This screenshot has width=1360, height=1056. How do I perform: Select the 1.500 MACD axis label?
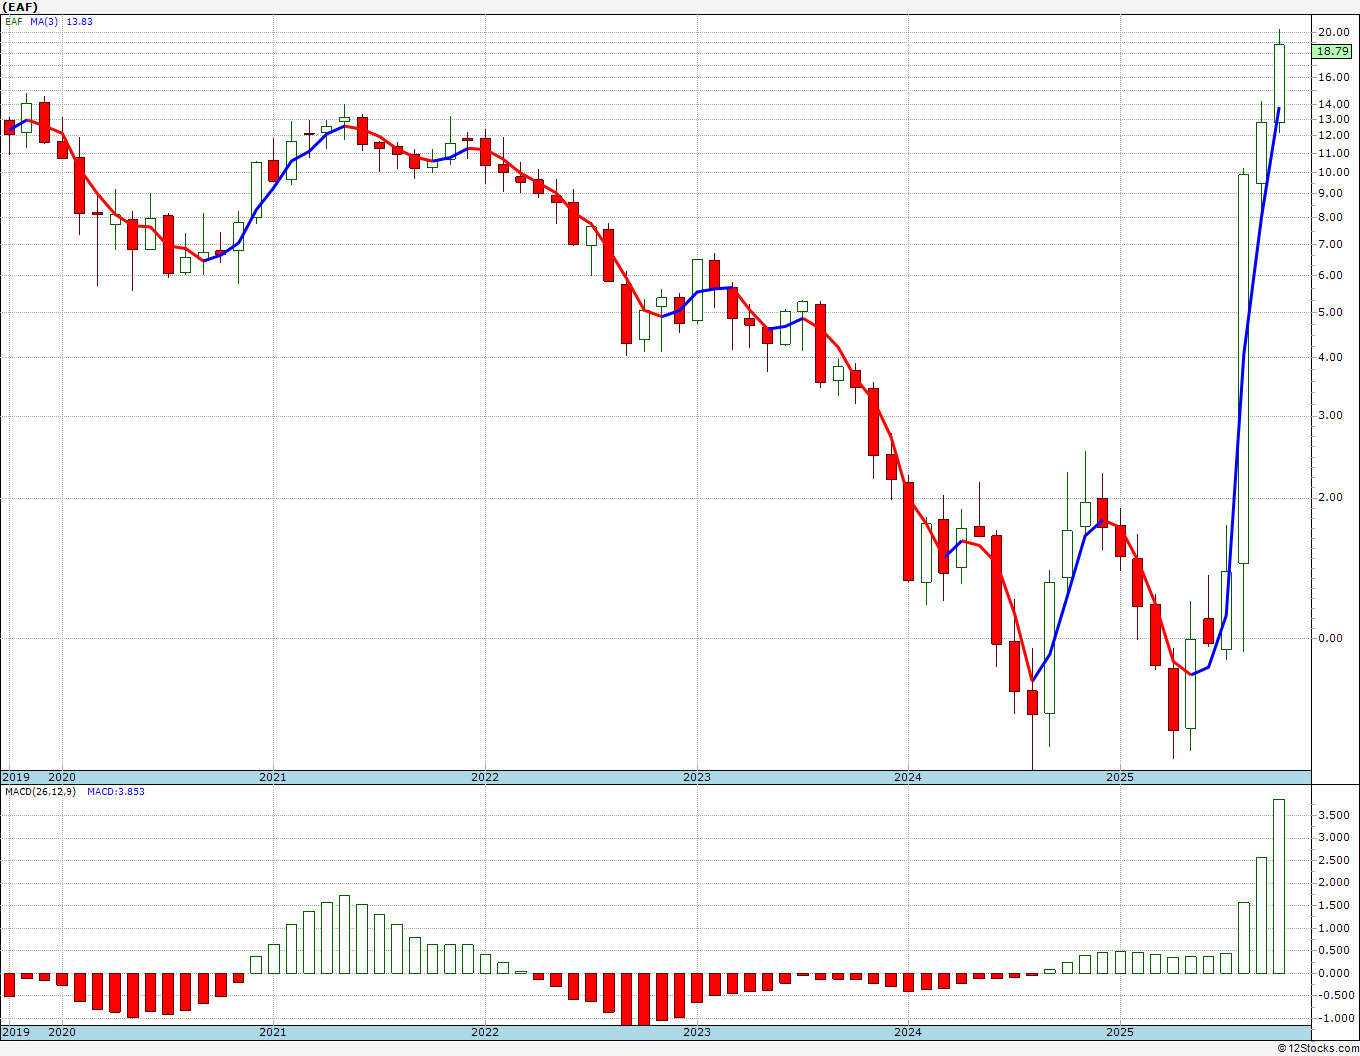pos(1336,906)
